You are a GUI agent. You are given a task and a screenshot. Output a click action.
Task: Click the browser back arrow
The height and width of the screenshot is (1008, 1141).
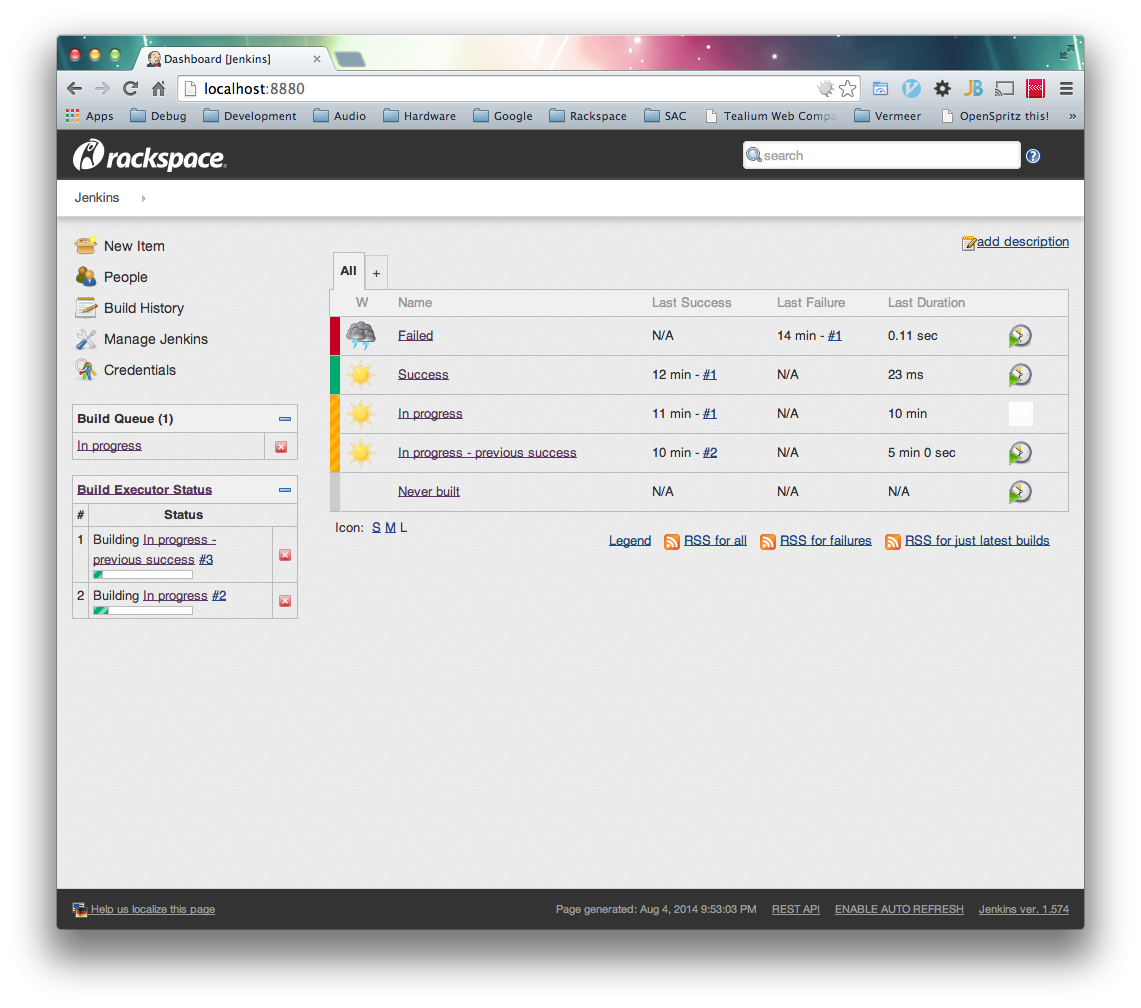coord(74,89)
